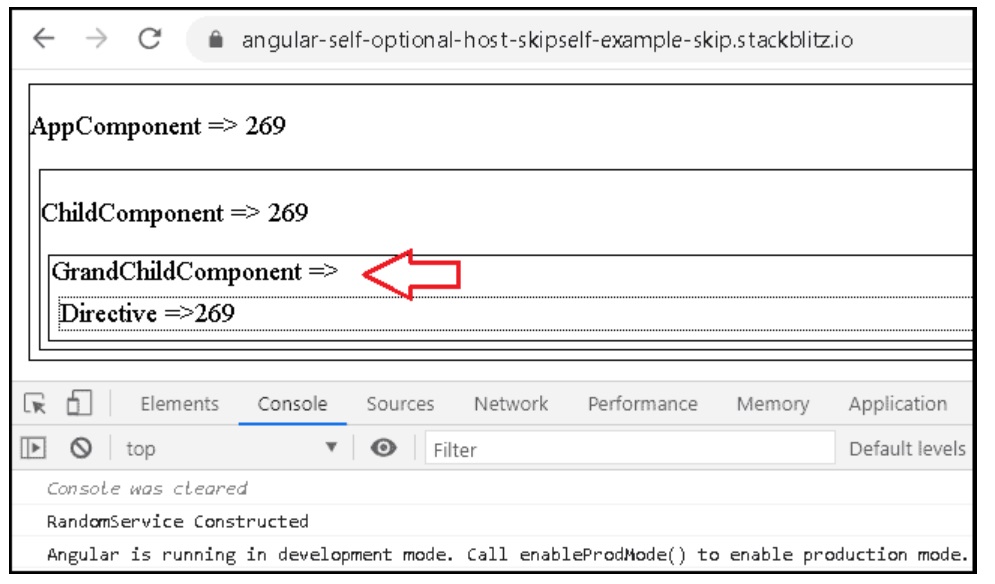Click the browser back arrow
This screenshot has width=995, height=584.
click(44, 39)
